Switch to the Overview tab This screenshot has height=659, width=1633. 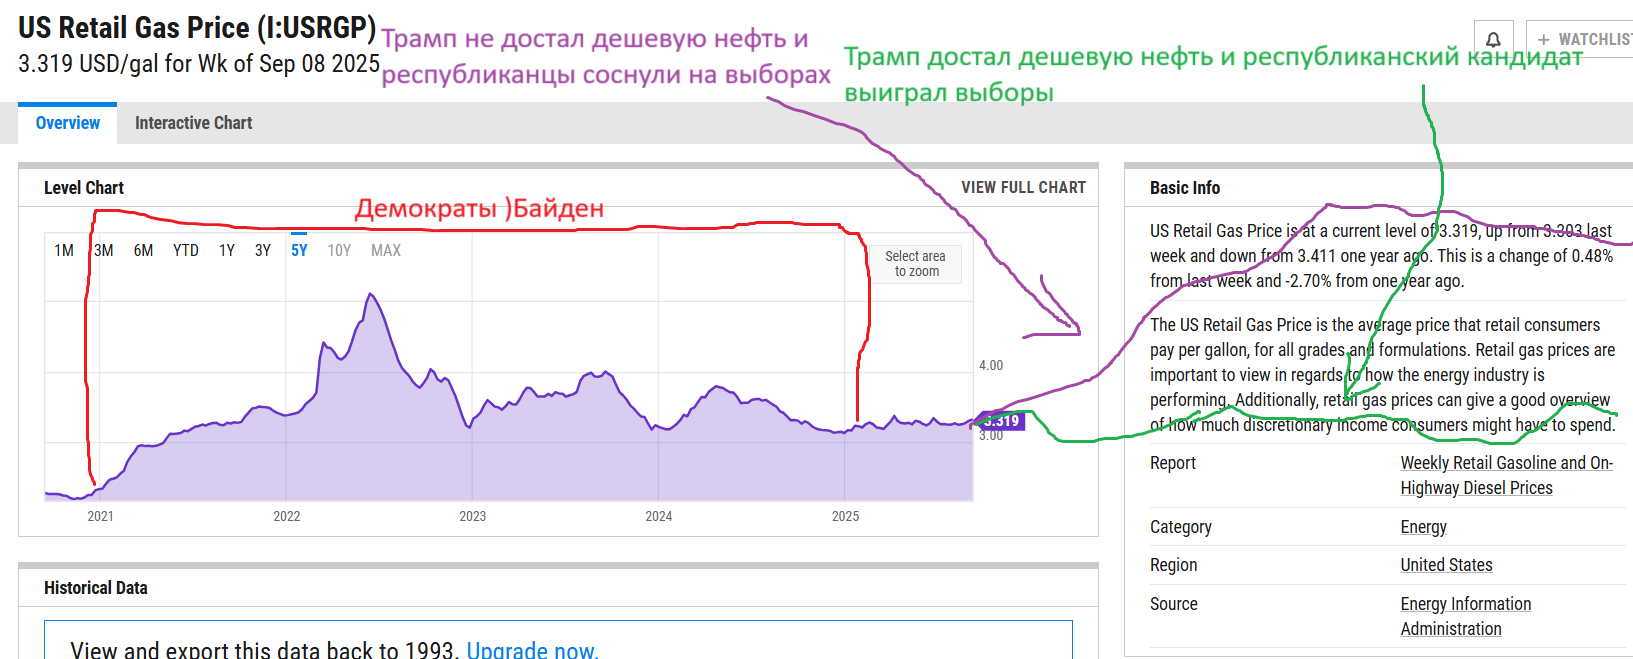point(68,123)
